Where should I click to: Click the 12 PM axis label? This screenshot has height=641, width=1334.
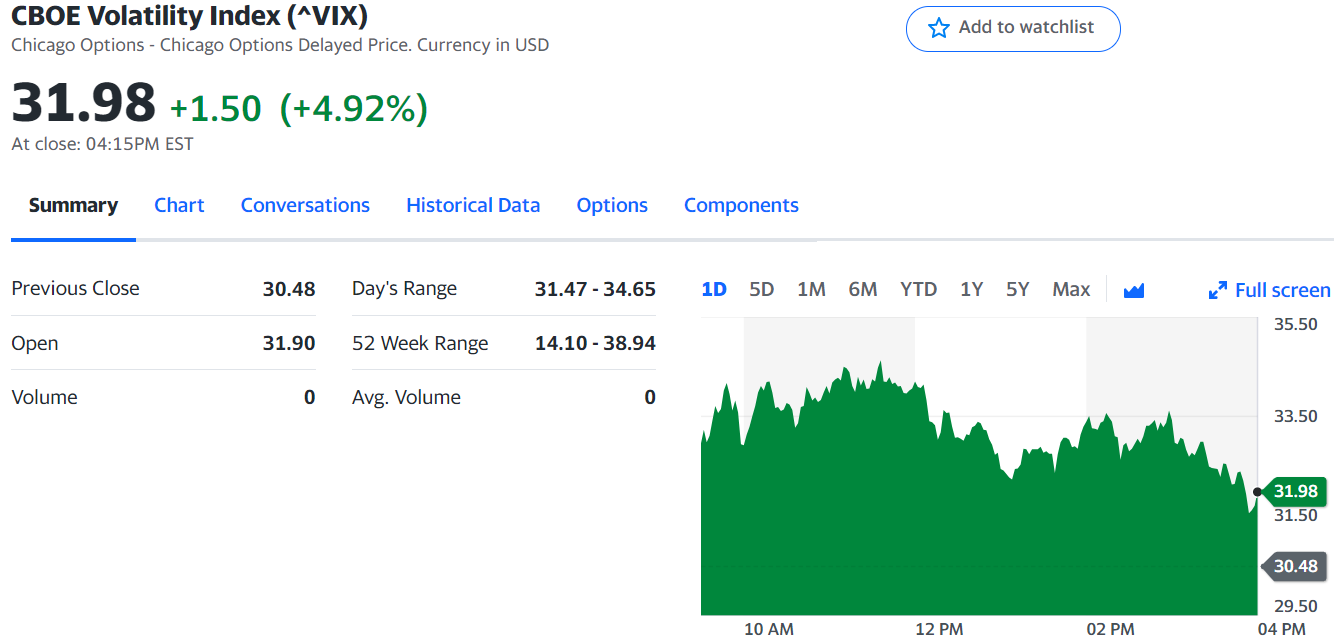point(939,629)
